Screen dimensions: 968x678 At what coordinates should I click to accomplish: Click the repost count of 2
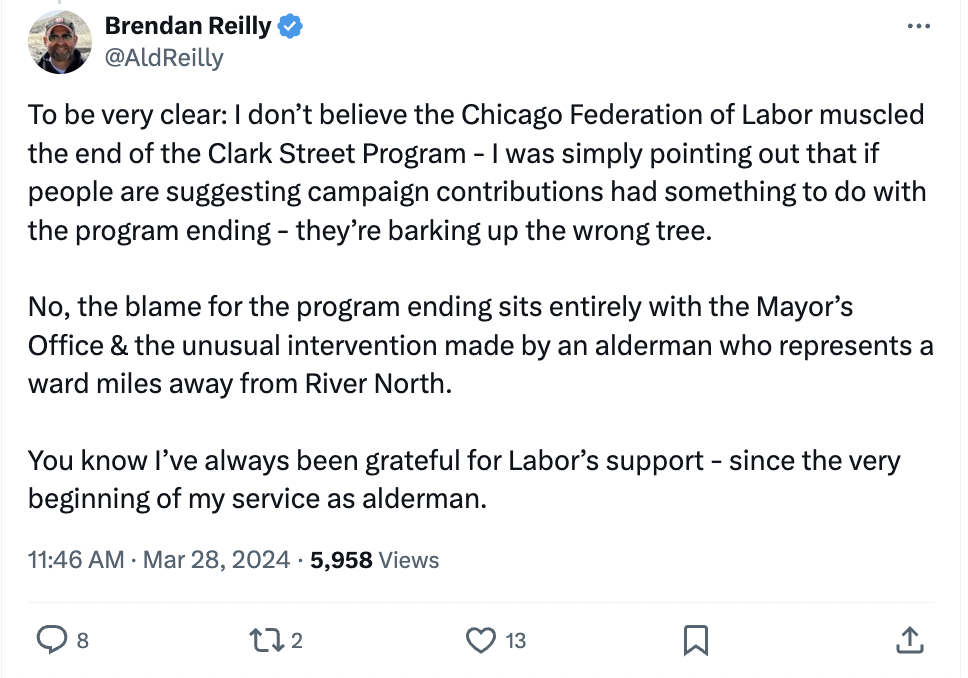[x=296, y=641]
